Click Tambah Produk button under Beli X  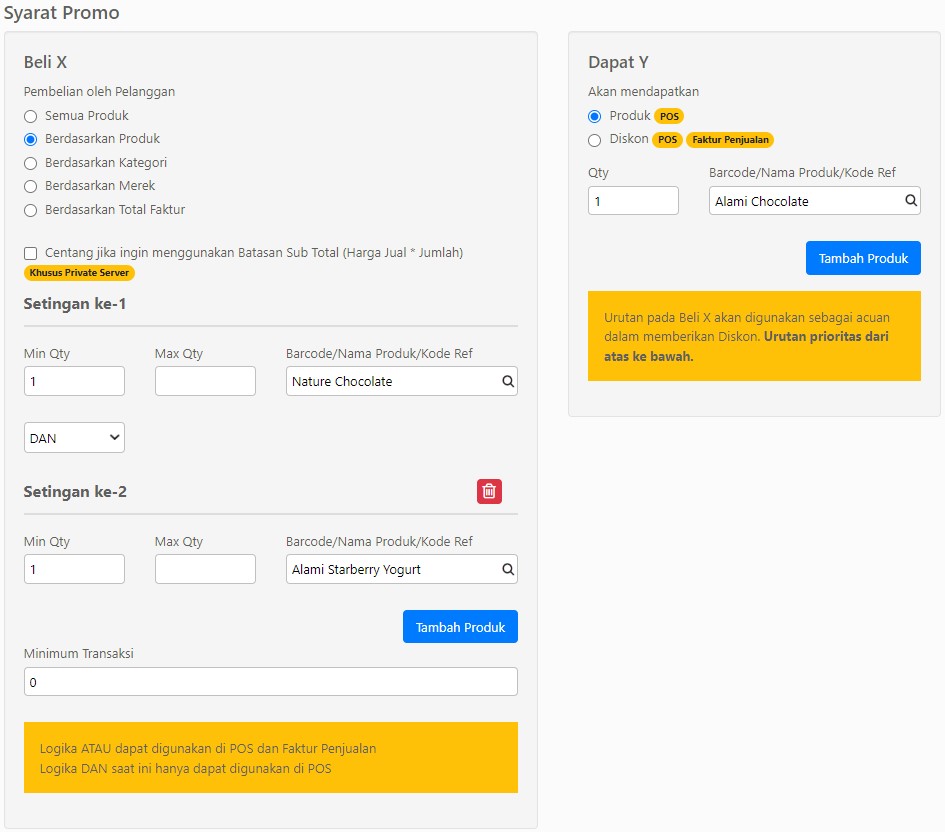pos(460,627)
